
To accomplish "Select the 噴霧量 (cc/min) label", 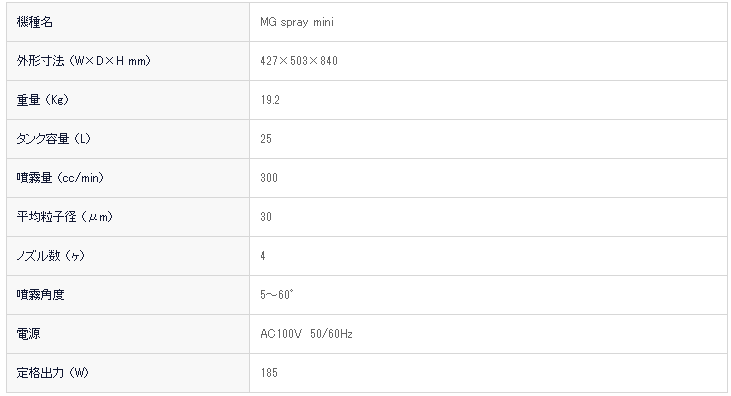I will [60, 178].
